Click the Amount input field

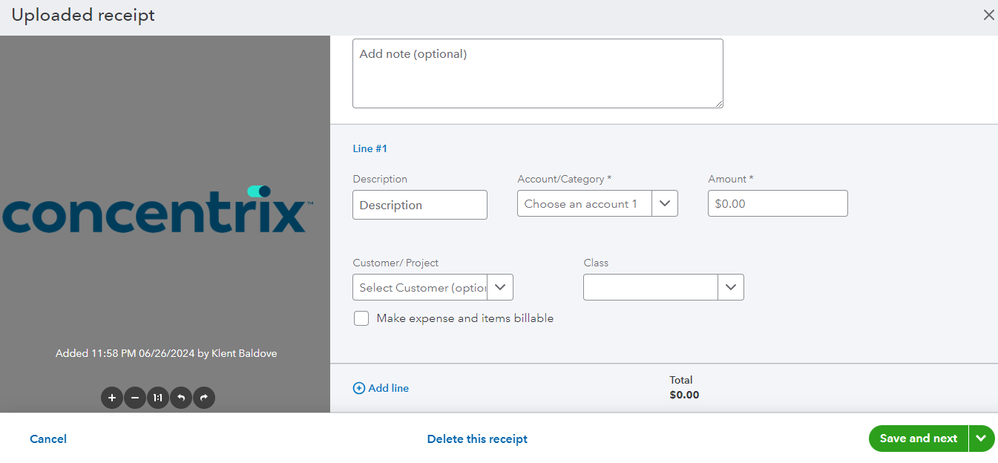[777, 204]
